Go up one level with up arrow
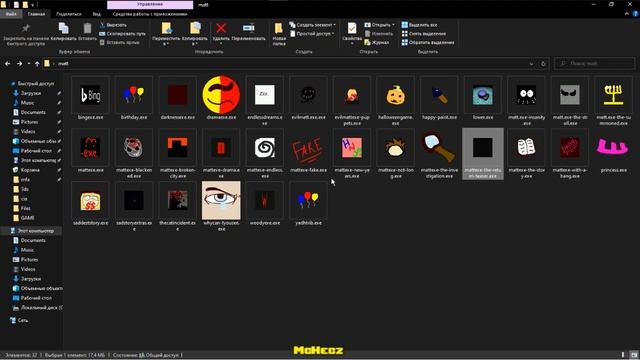Screen dimensions: 640x360 [37, 64]
